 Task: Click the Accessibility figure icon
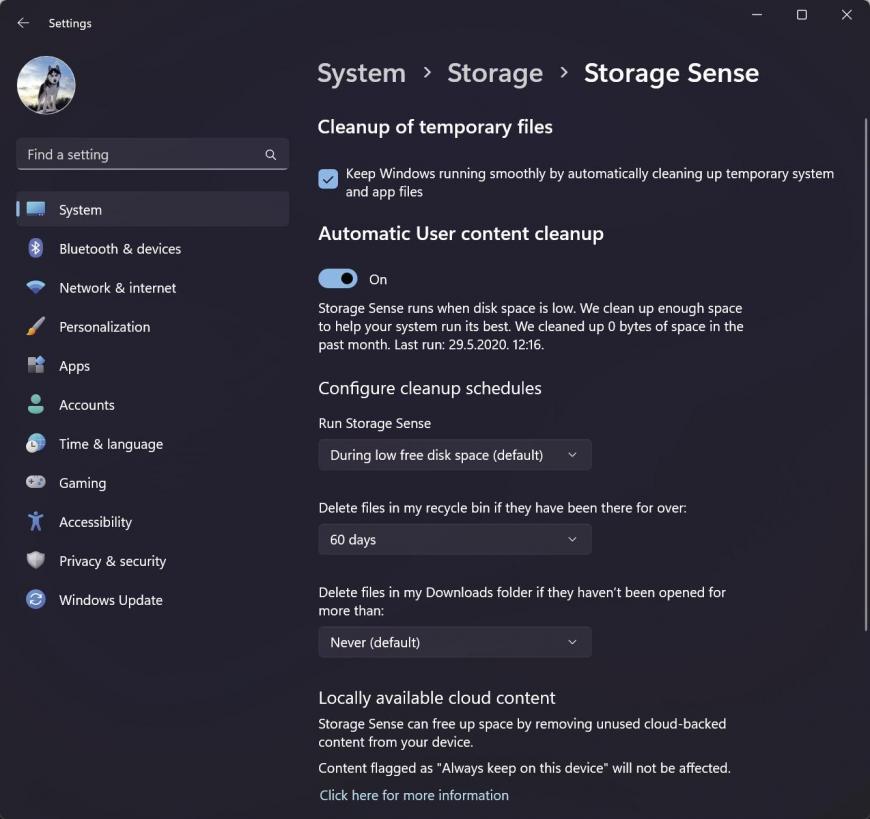(x=36, y=521)
